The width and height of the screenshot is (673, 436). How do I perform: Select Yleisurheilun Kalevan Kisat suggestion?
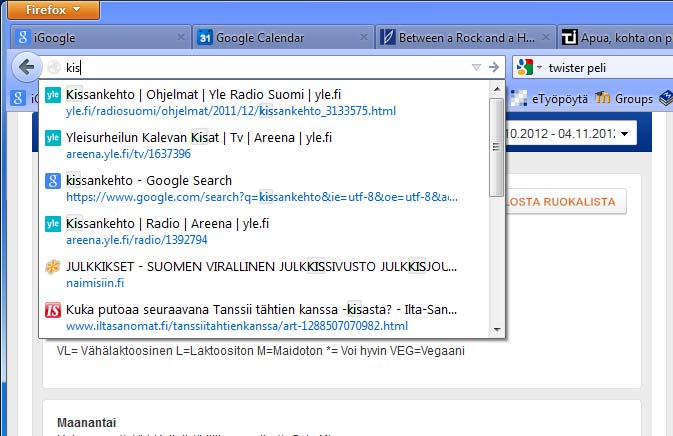(x=264, y=145)
